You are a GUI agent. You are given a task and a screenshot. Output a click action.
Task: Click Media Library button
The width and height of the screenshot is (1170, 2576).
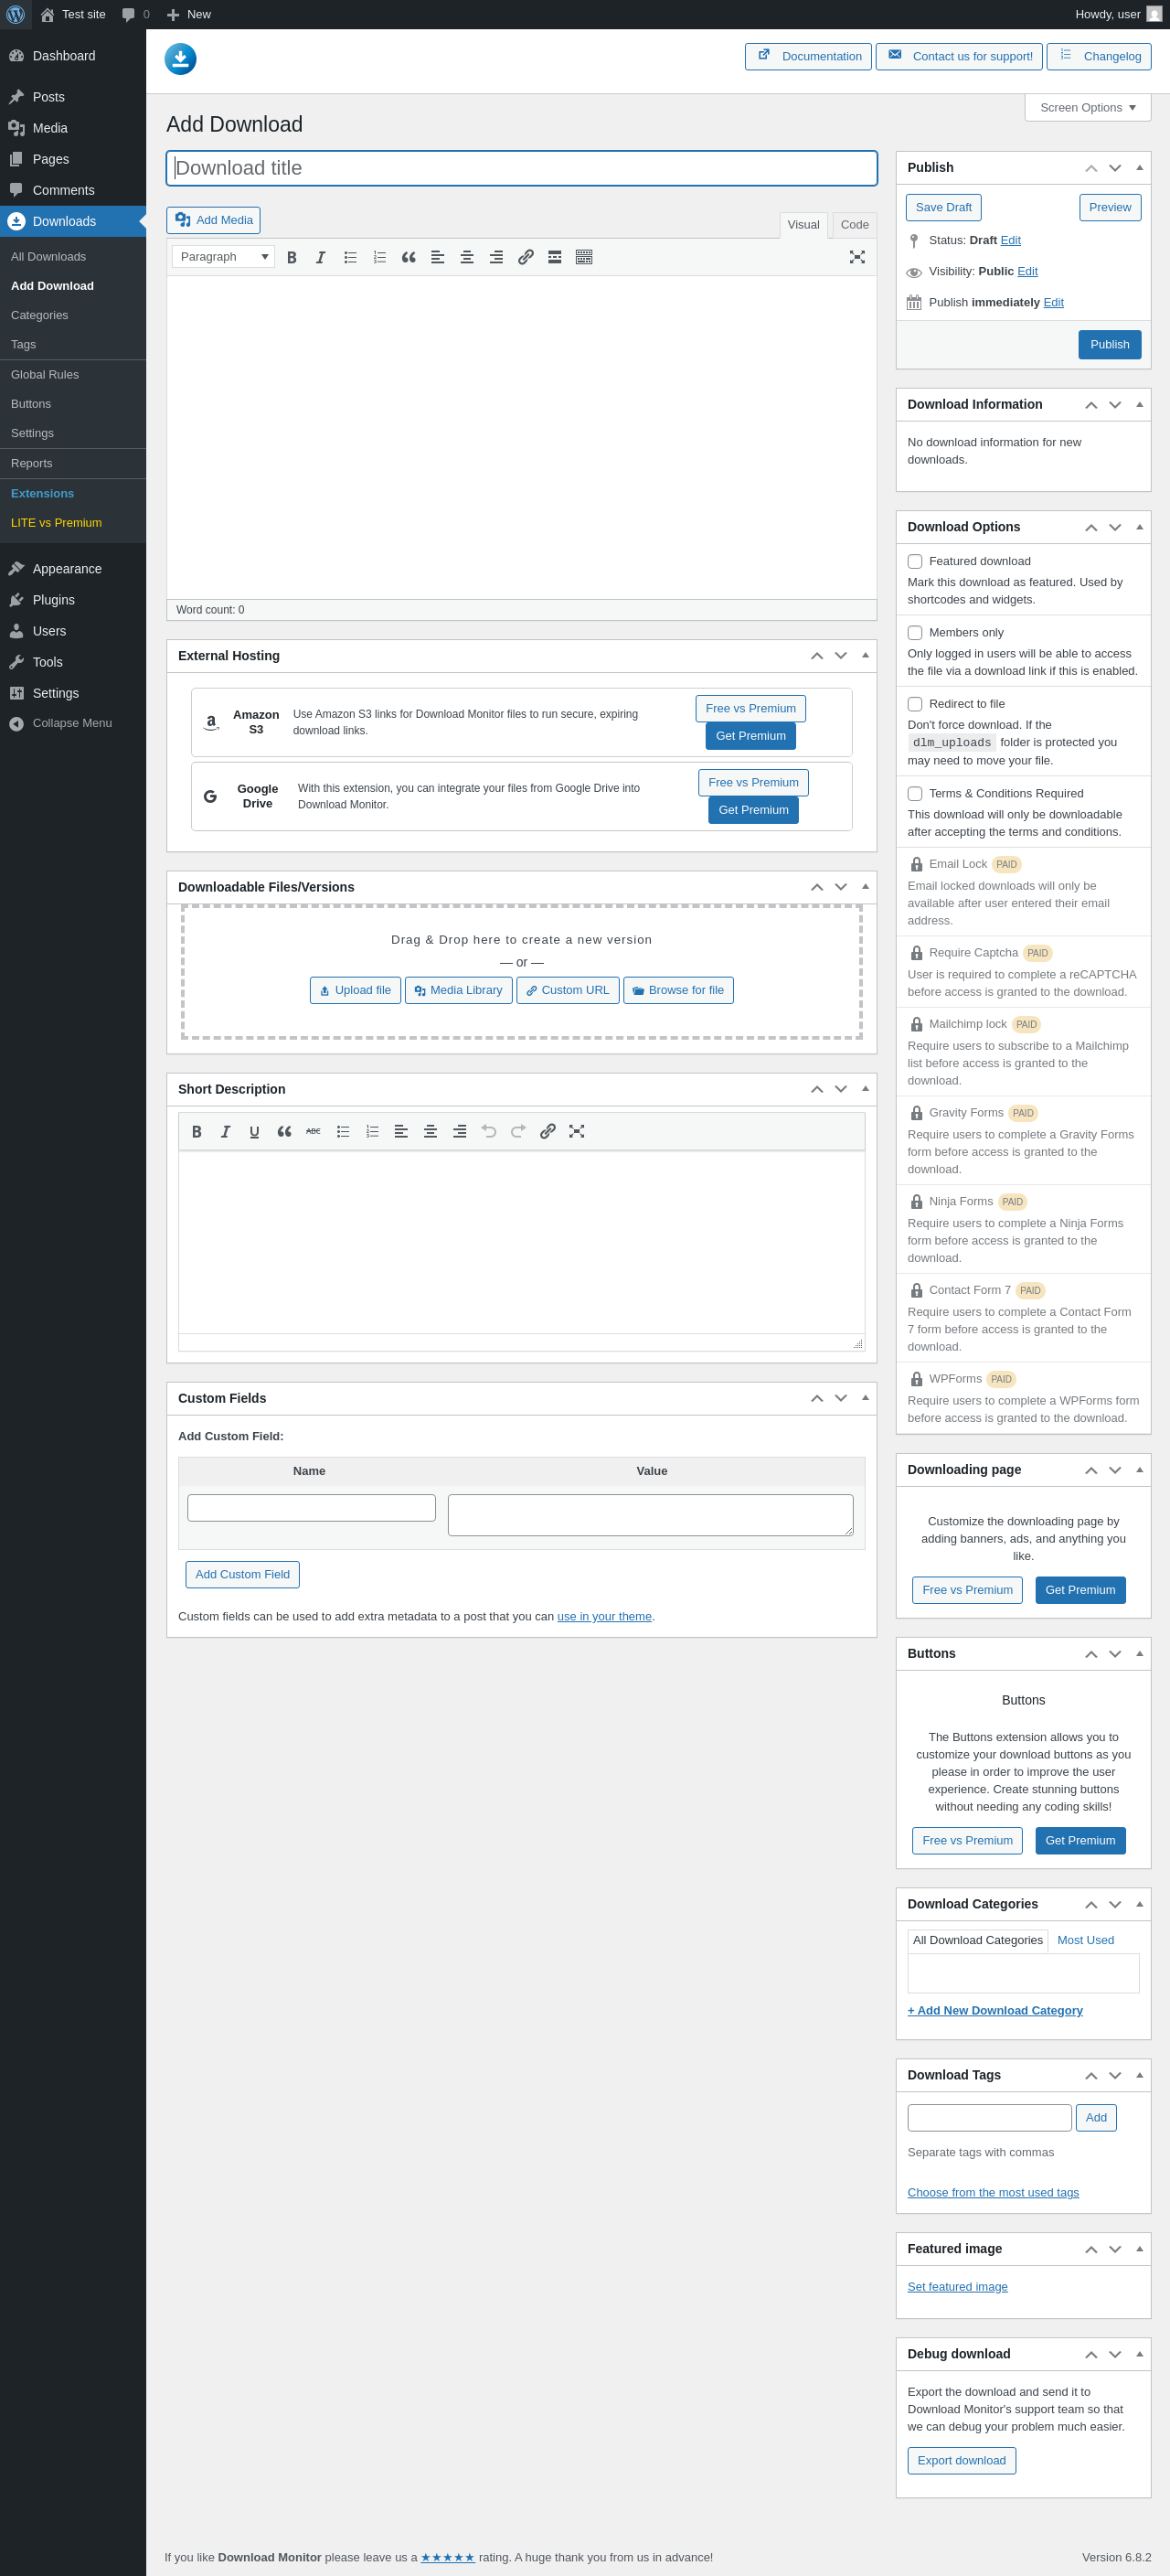(x=458, y=991)
